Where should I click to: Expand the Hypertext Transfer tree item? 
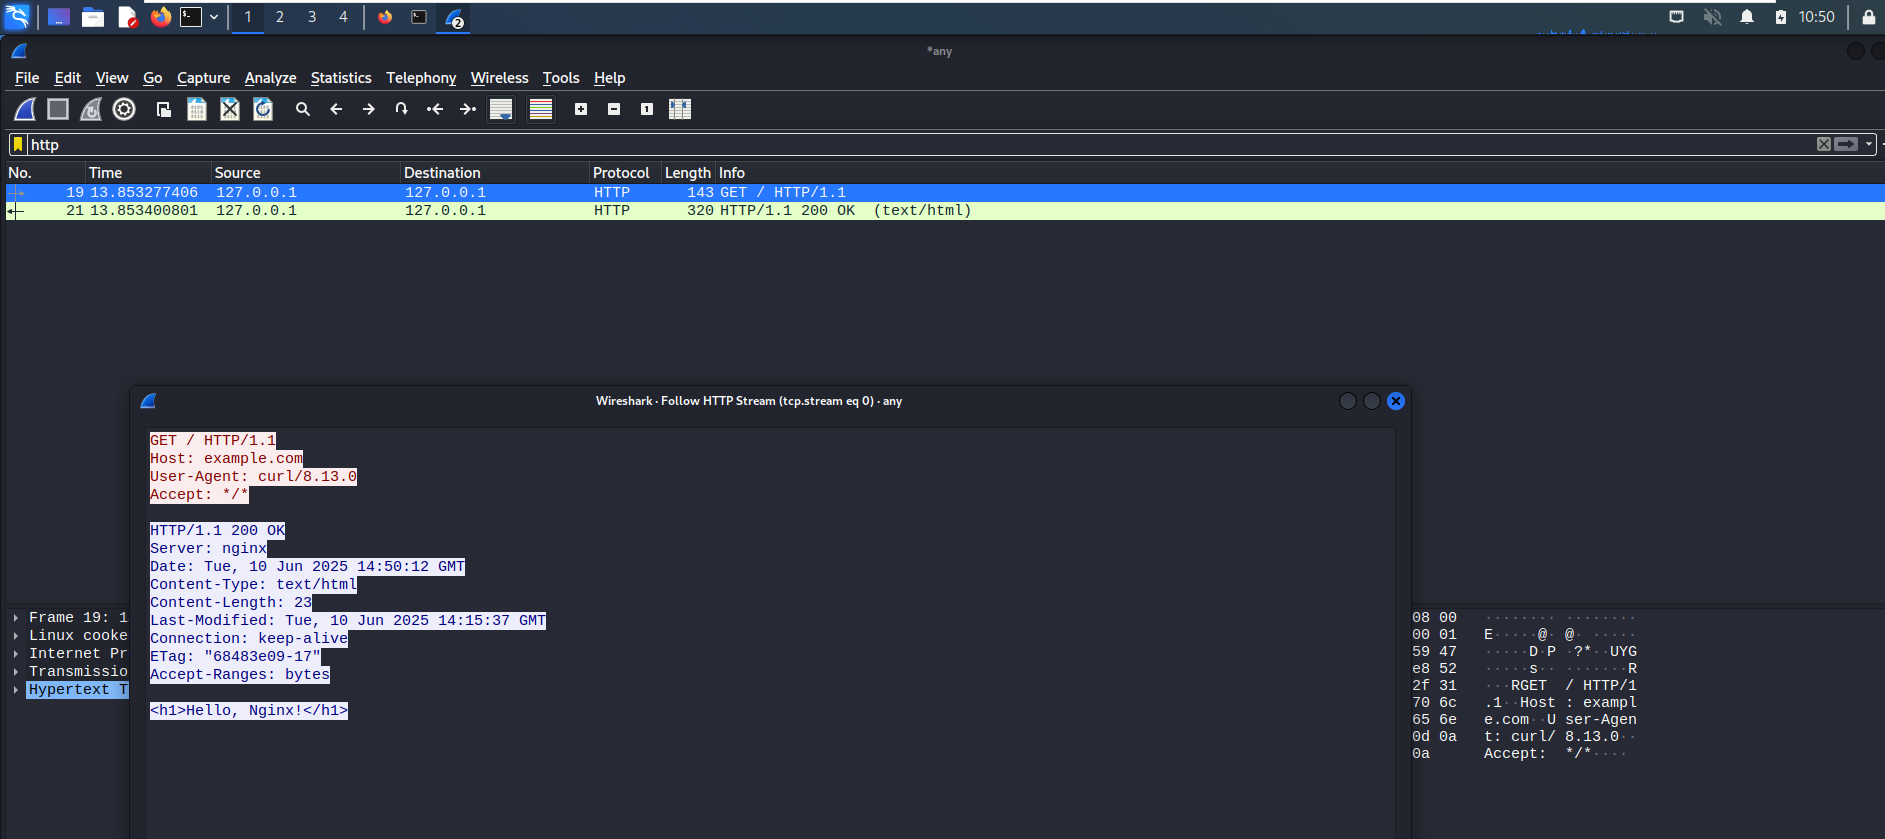16,690
